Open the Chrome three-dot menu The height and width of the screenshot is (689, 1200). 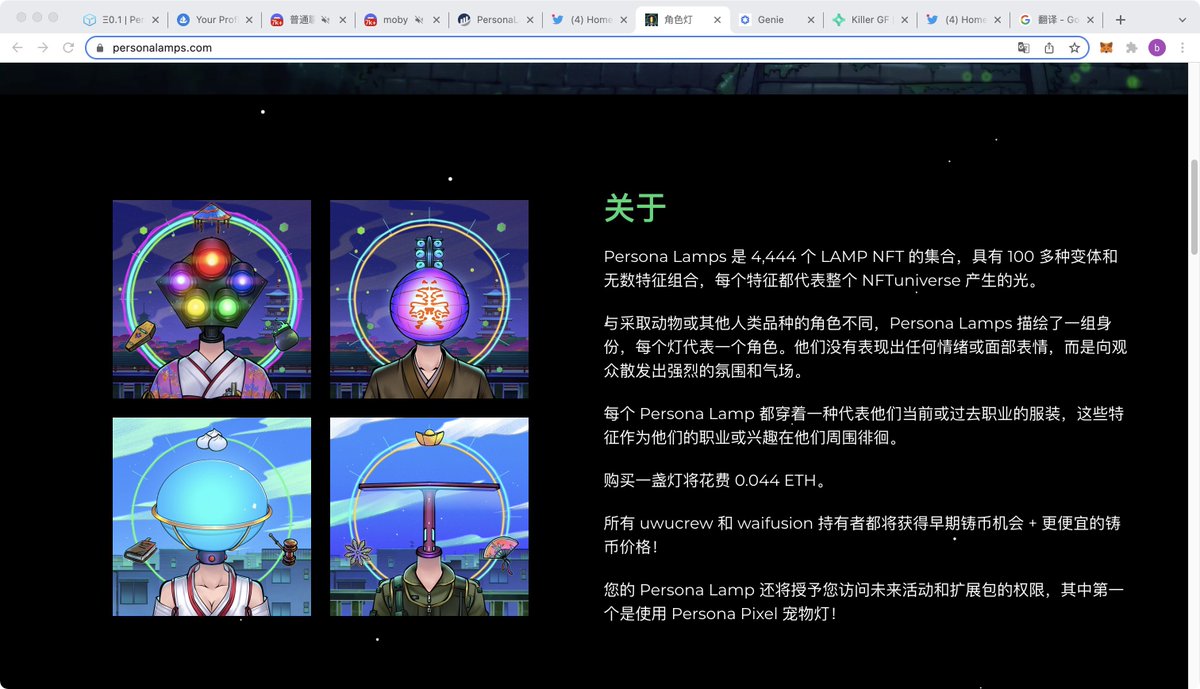pyautogui.click(x=1182, y=47)
